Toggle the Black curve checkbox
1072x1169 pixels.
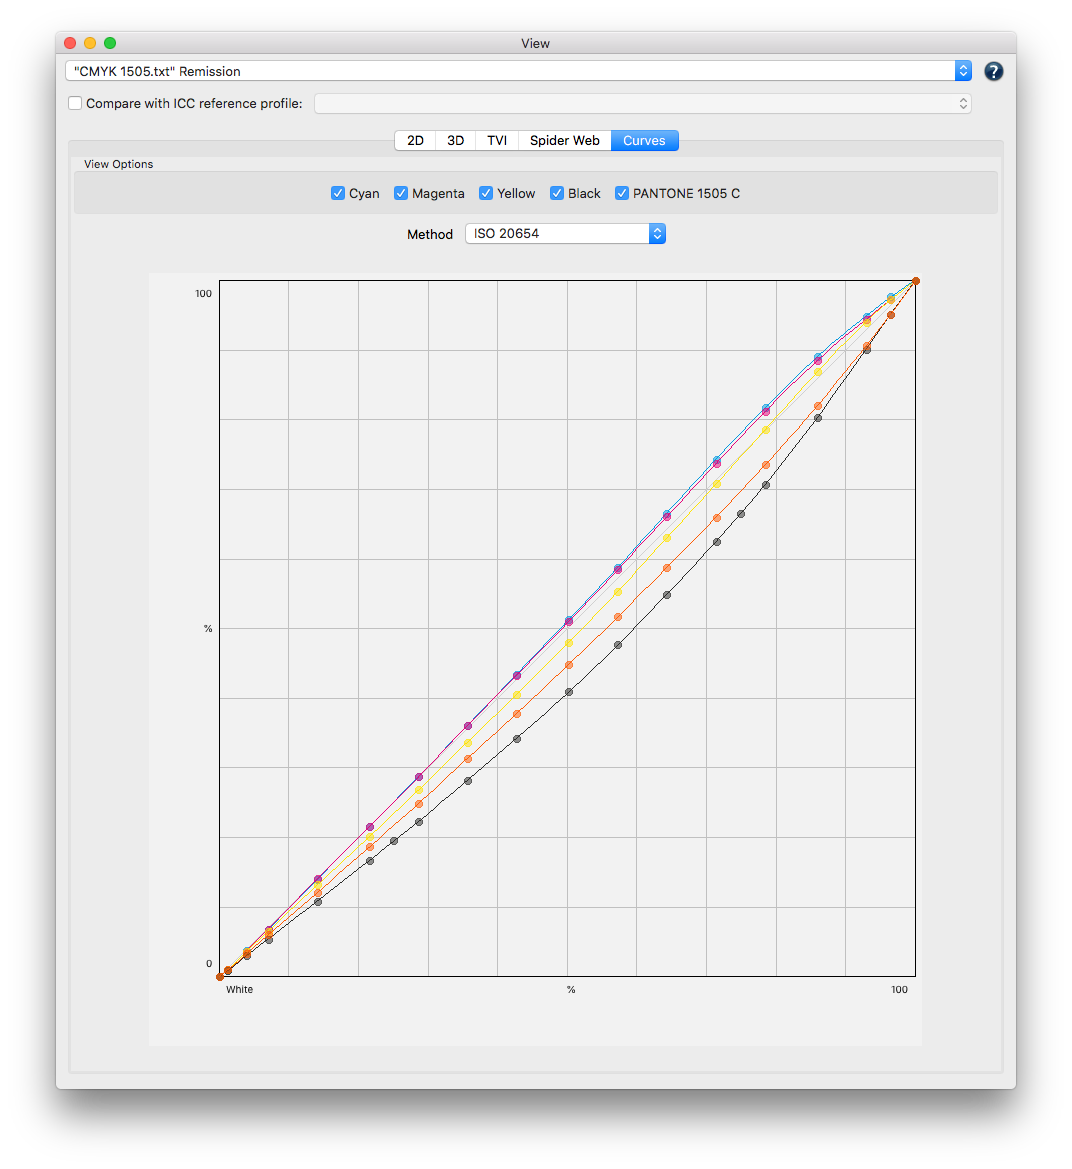coord(557,193)
